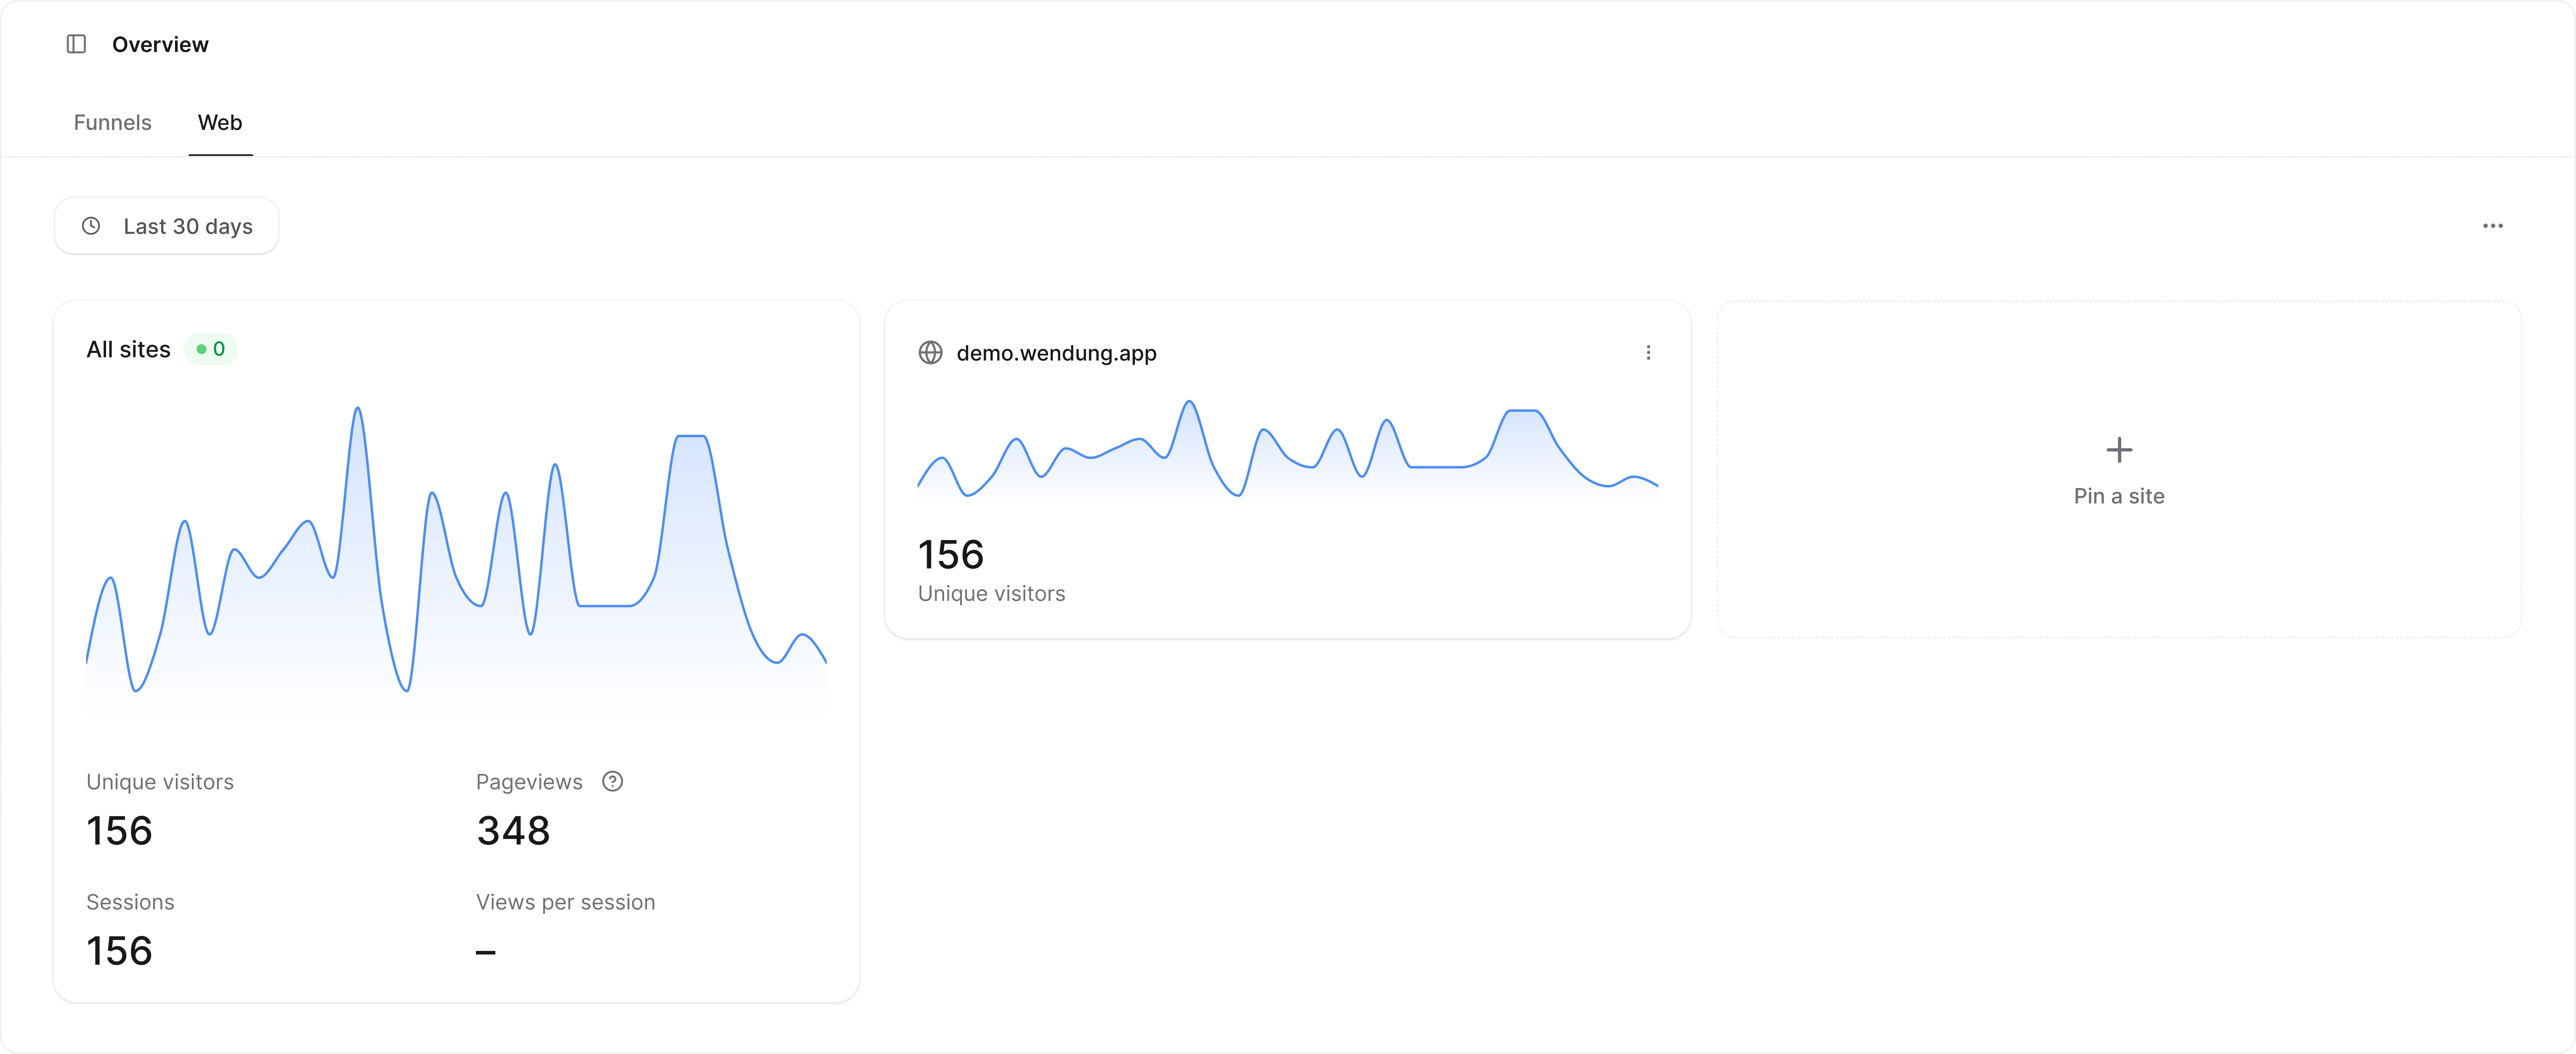Click the demo.wendung.app sparkline chart
Viewport: 2576px width, 1054px height.
click(1287, 449)
